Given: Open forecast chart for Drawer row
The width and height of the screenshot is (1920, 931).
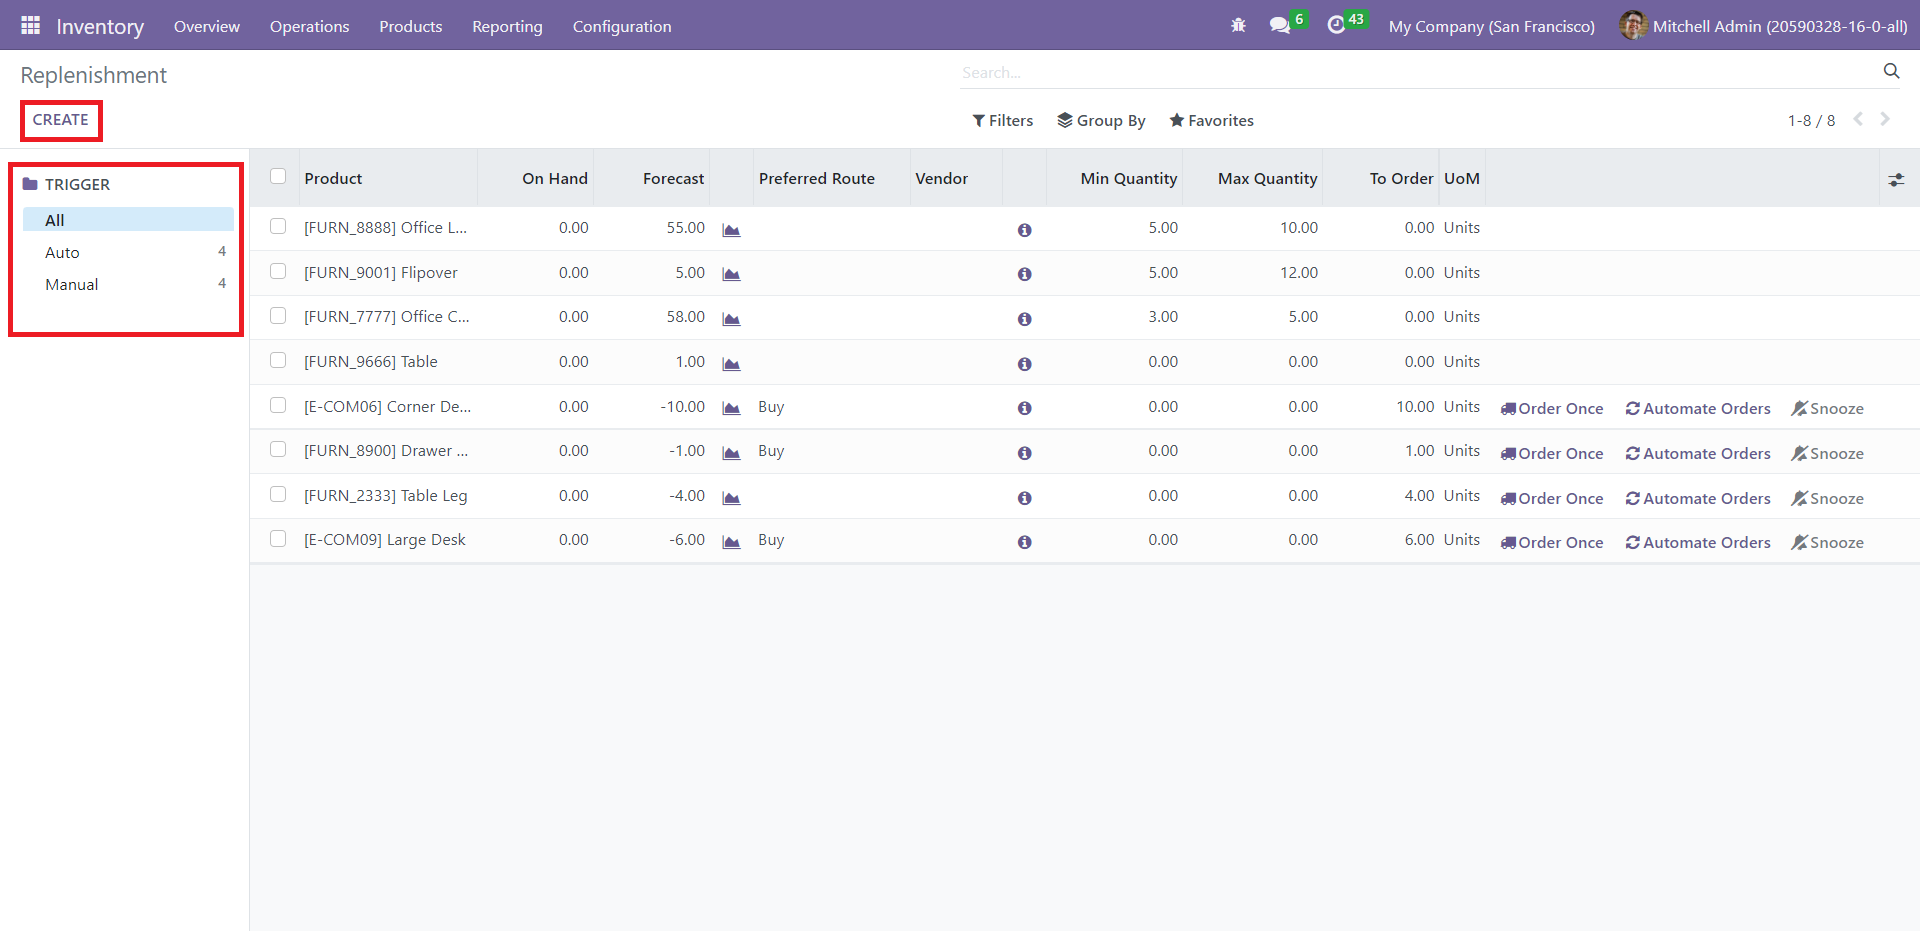Looking at the screenshot, I should tap(731, 453).
